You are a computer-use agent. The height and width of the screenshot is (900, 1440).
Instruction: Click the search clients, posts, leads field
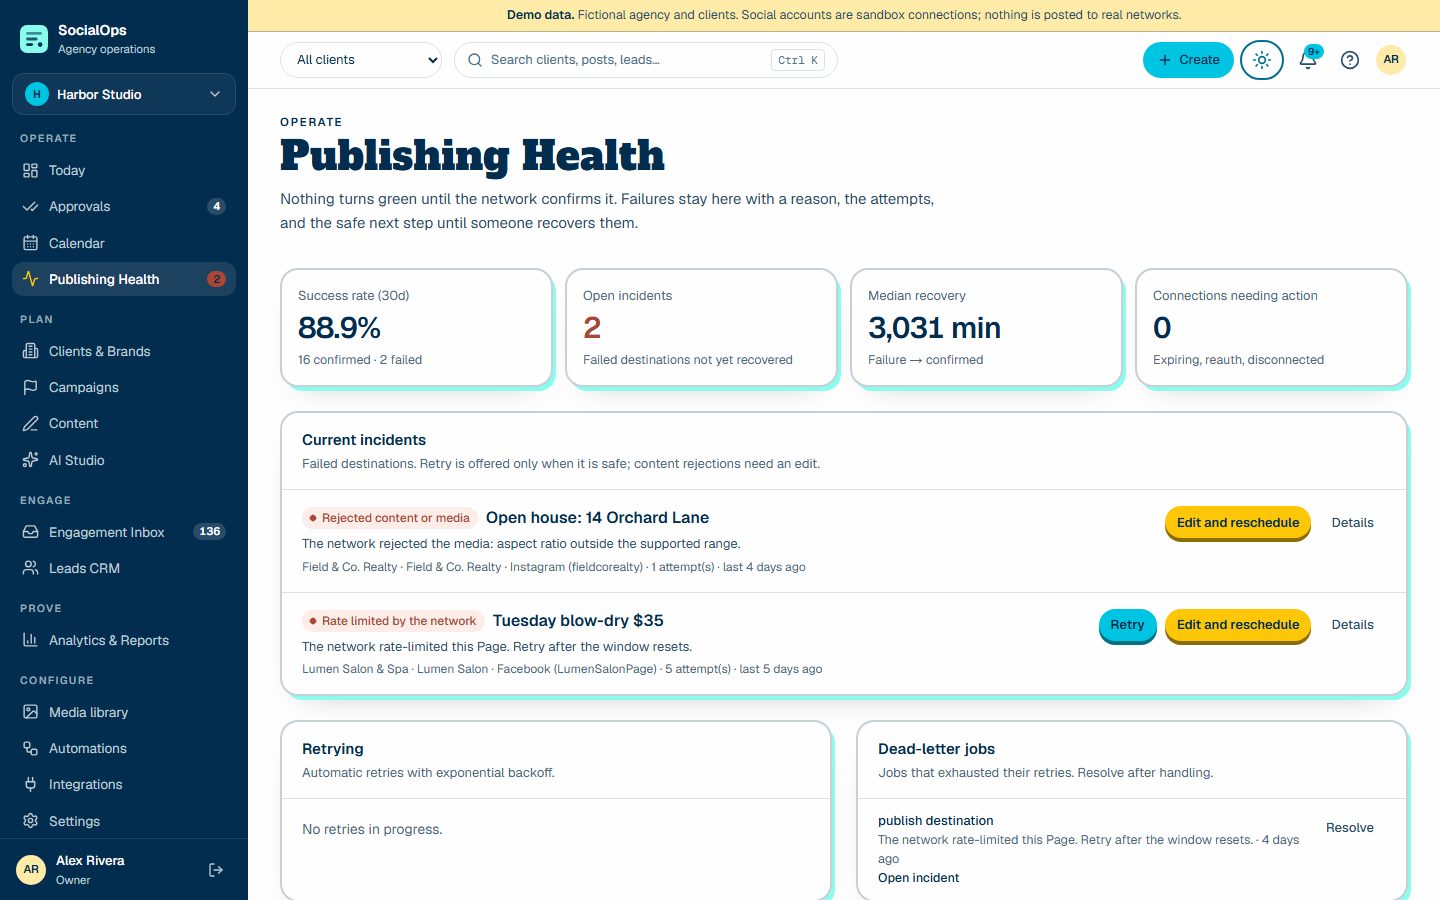tap(646, 60)
